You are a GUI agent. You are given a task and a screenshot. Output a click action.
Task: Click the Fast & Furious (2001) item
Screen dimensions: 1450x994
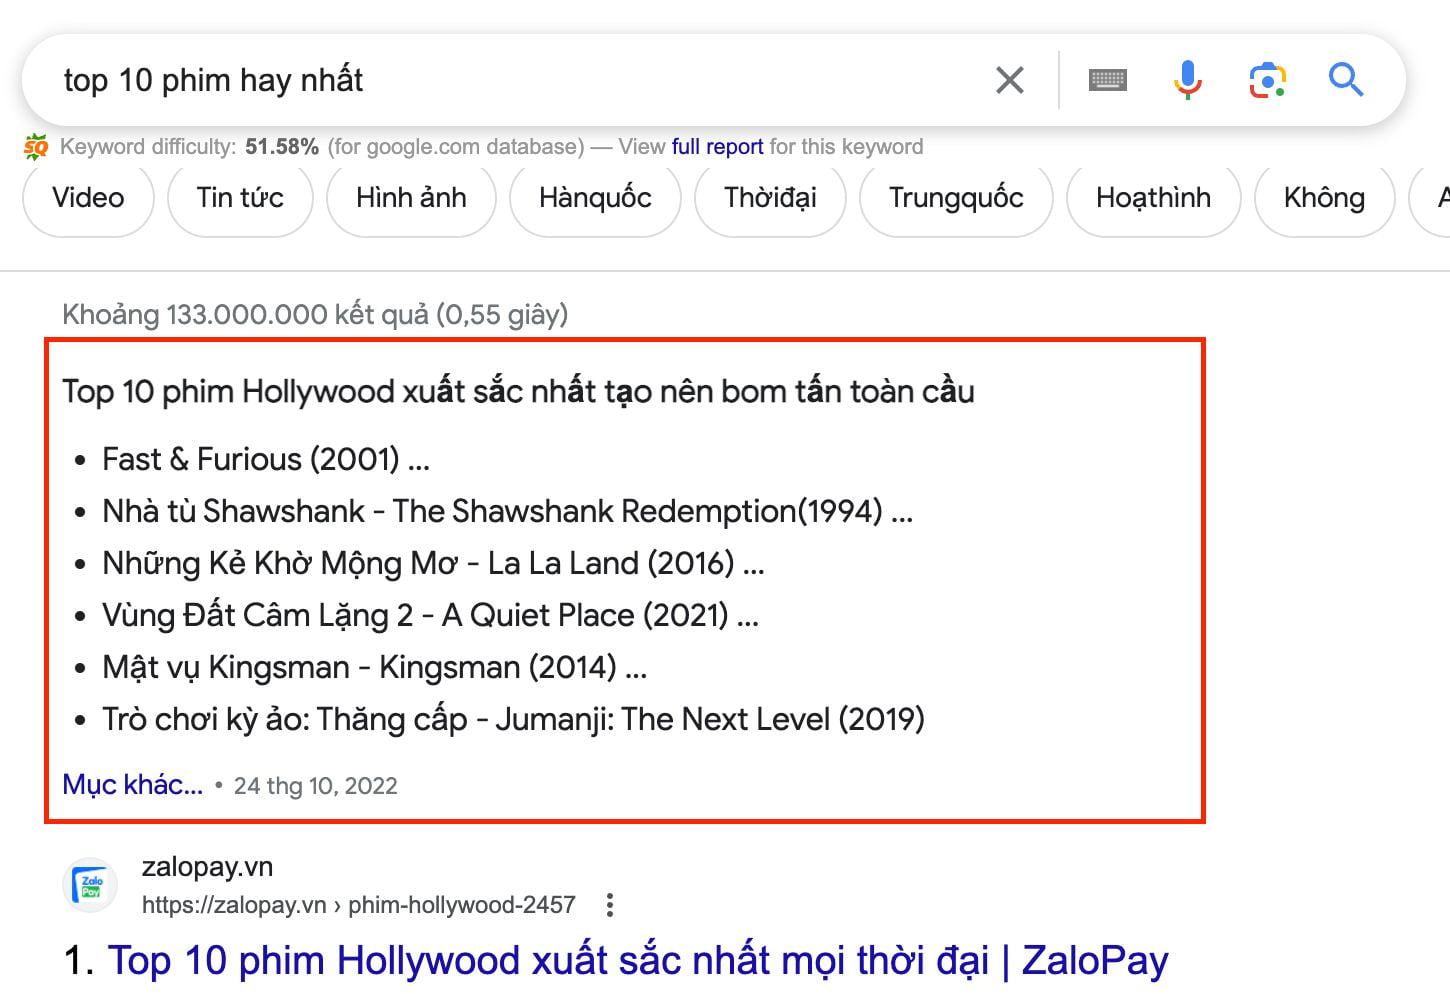pyautogui.click(x=265, y=459)
